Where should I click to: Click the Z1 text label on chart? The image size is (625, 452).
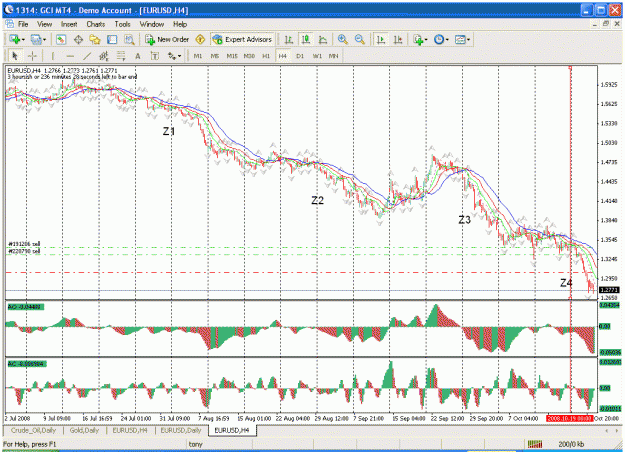(169, 131)
